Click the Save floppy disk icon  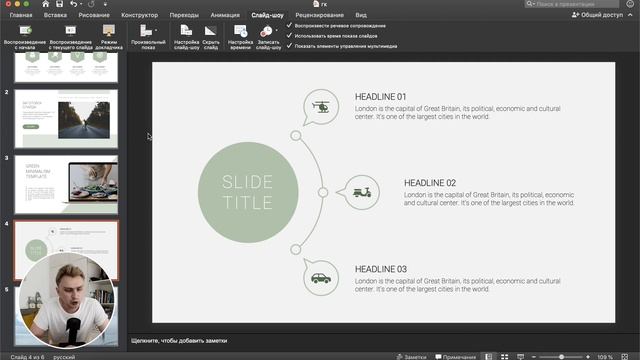60,4
